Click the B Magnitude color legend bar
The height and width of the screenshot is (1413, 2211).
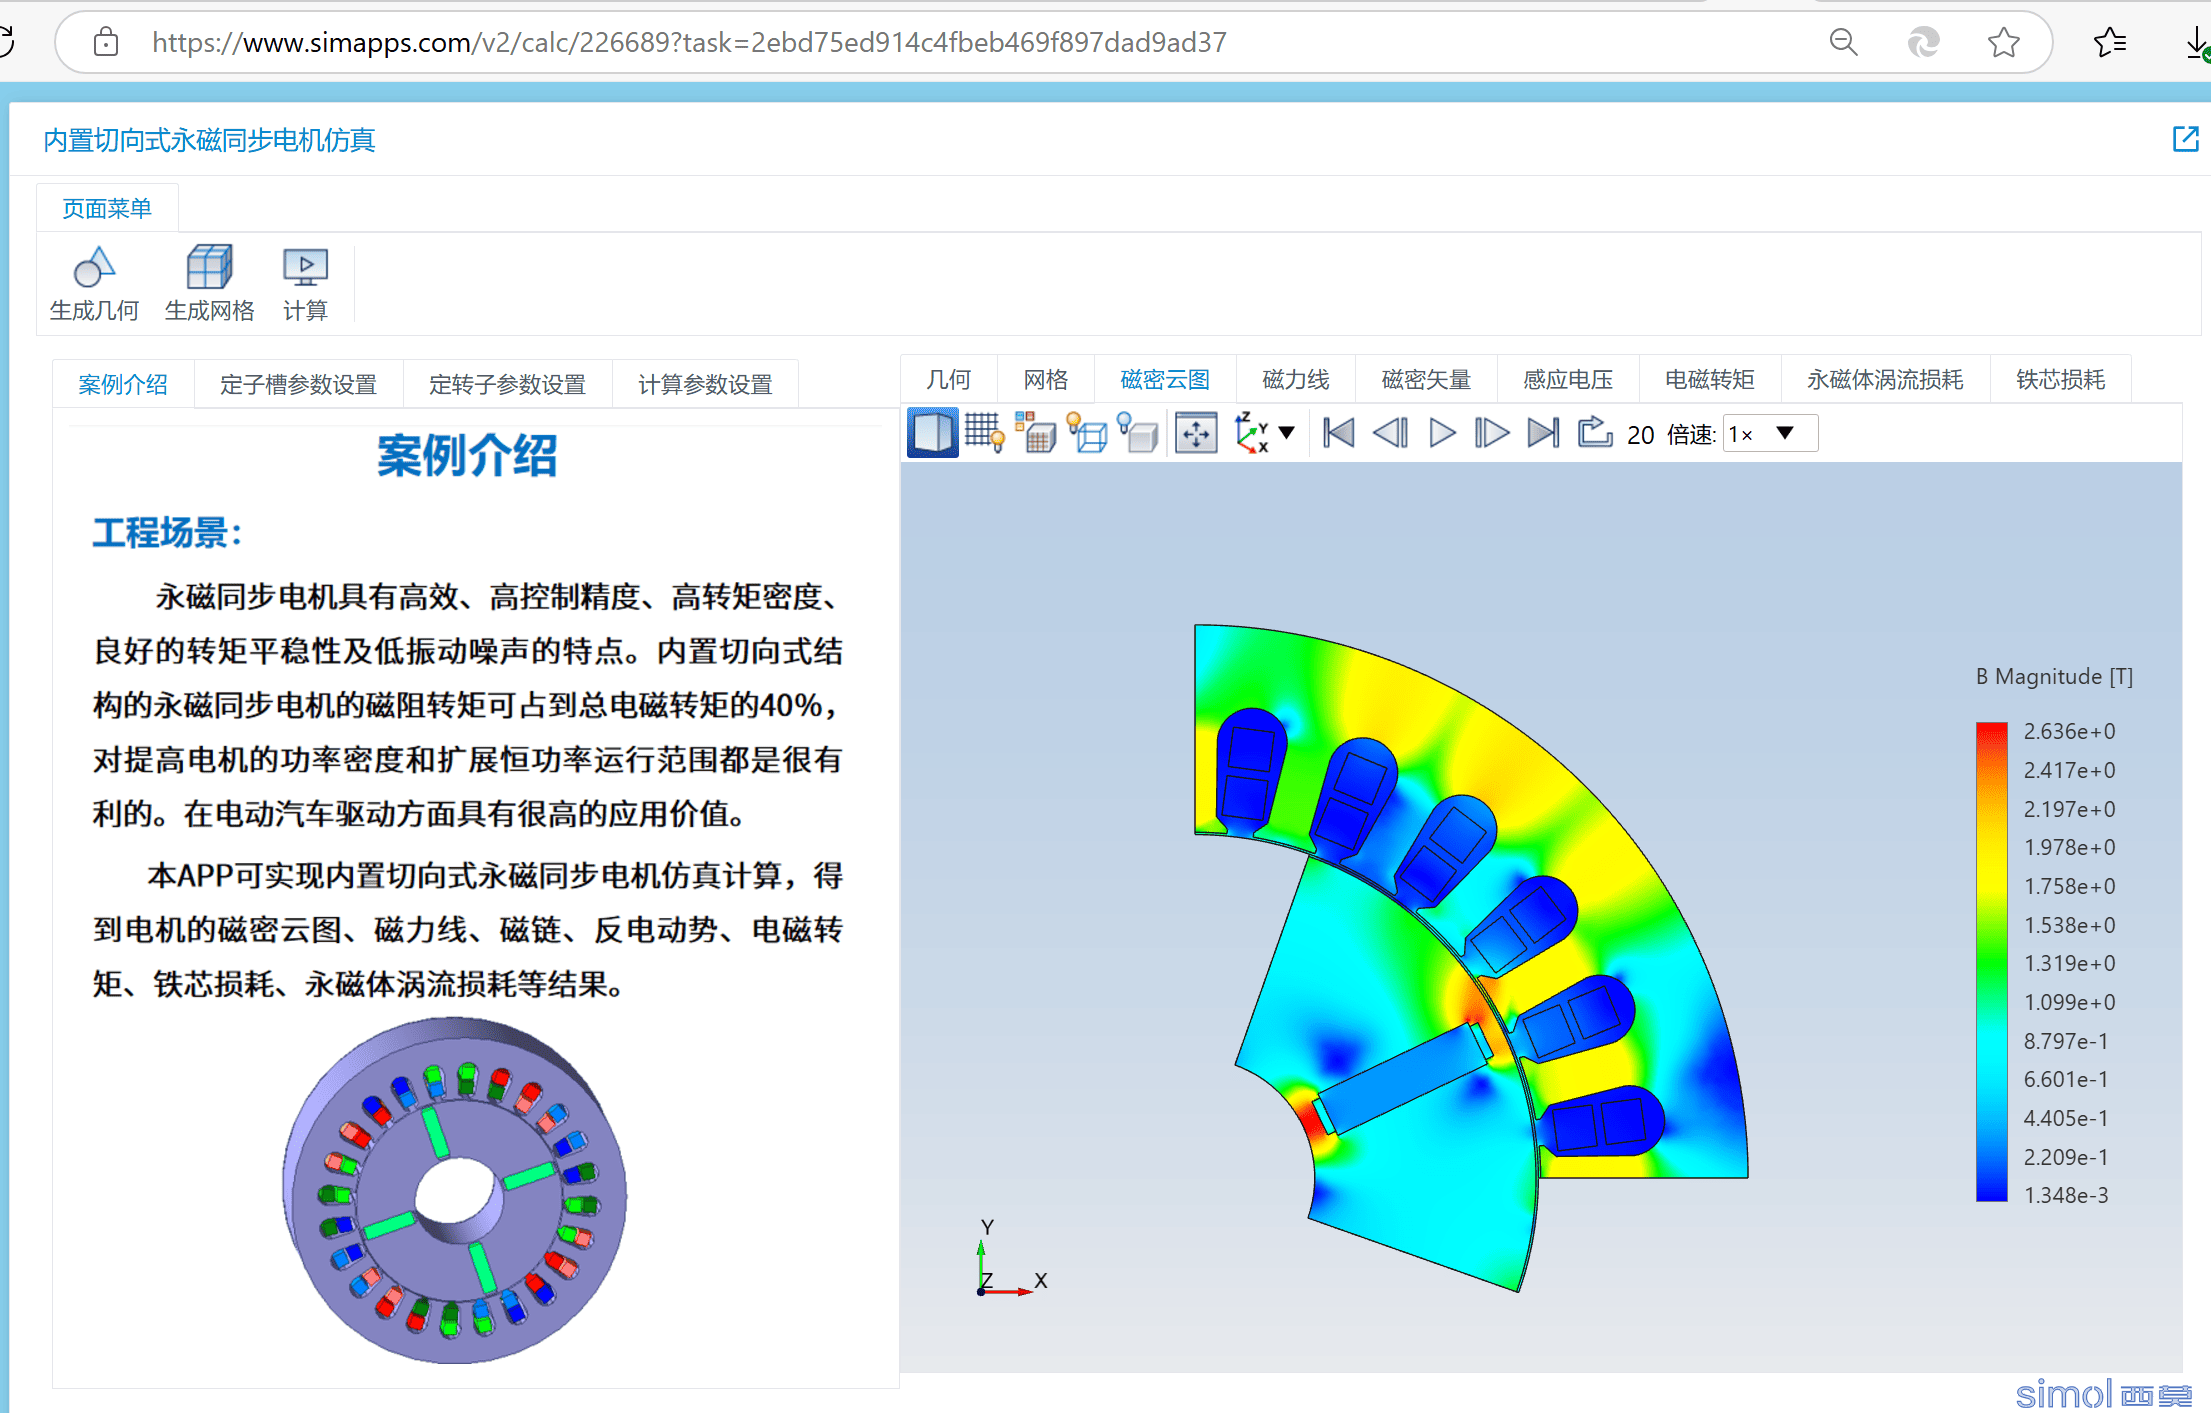point(1991,961)
